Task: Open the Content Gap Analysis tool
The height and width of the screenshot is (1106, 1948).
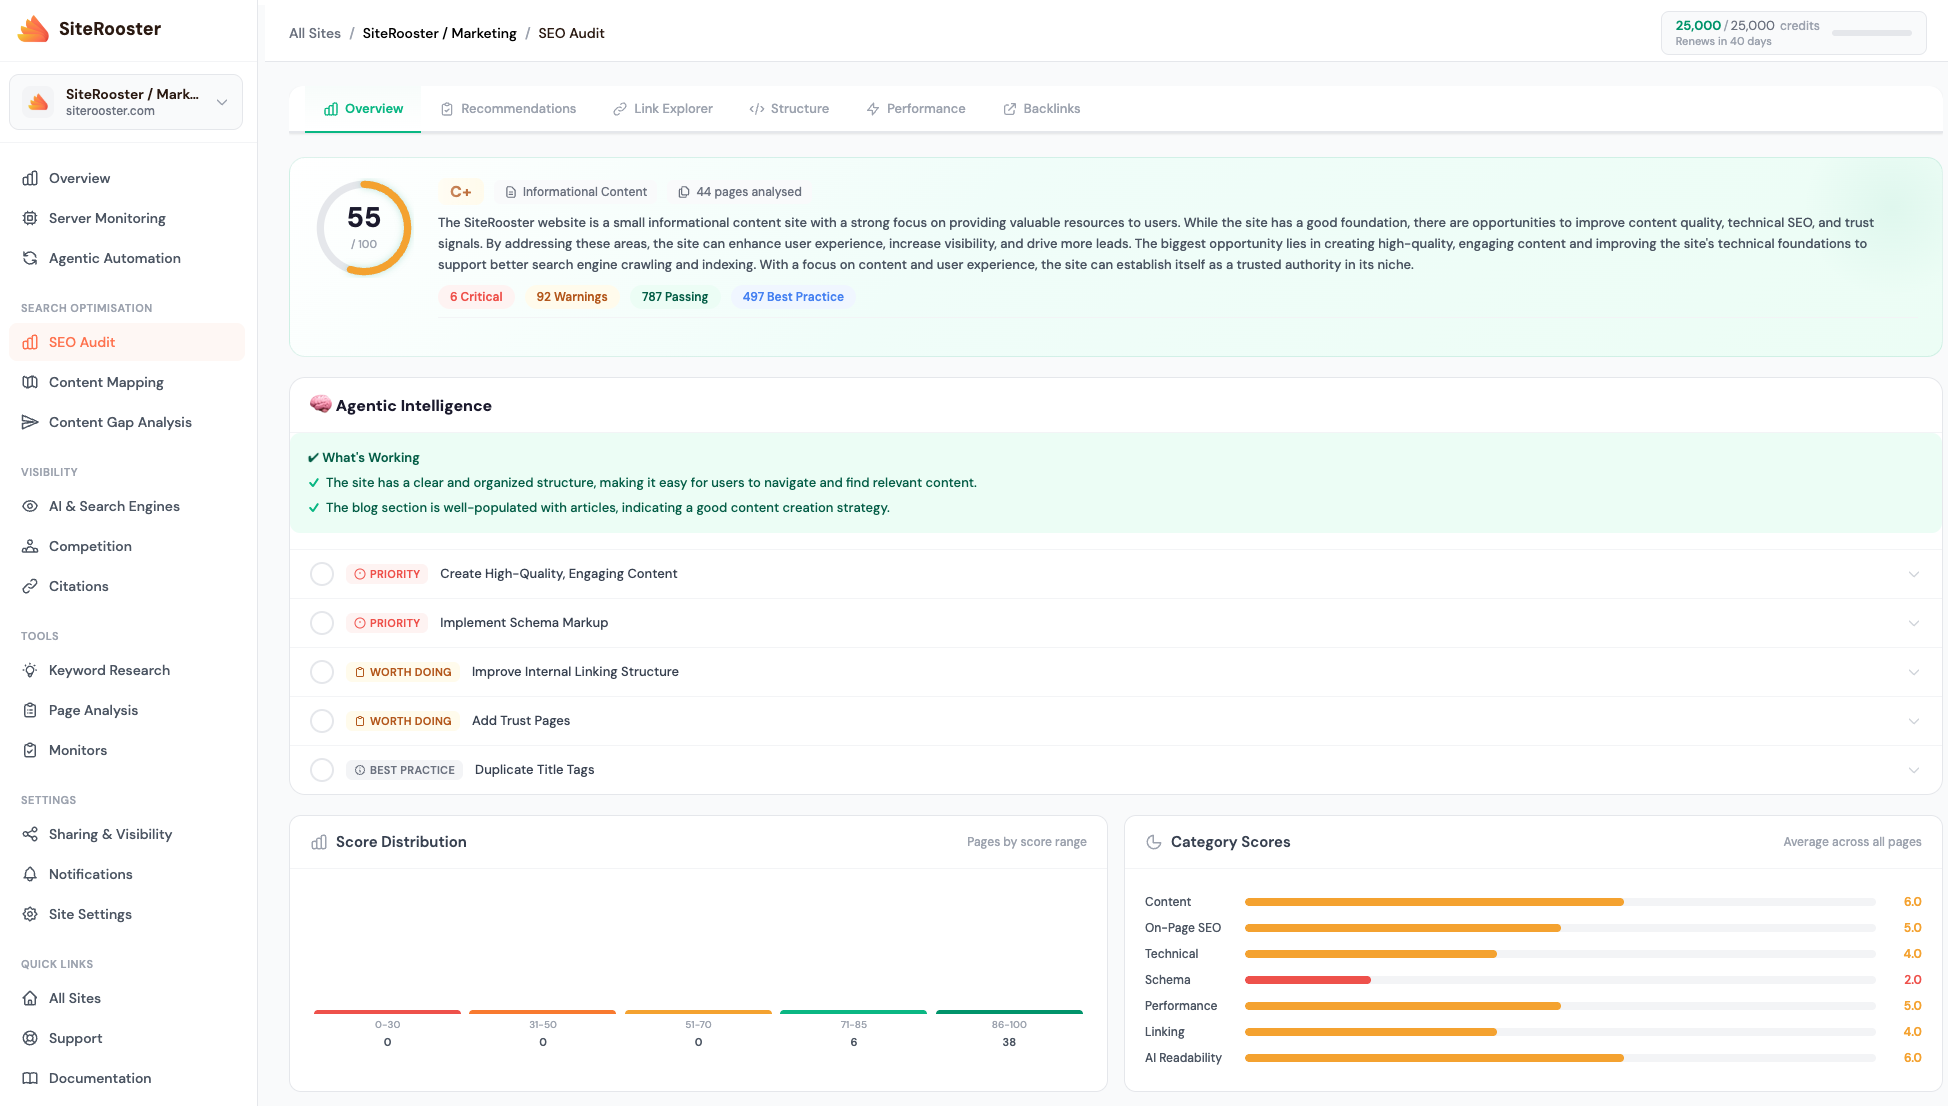Action: click(x=119, y=422)
